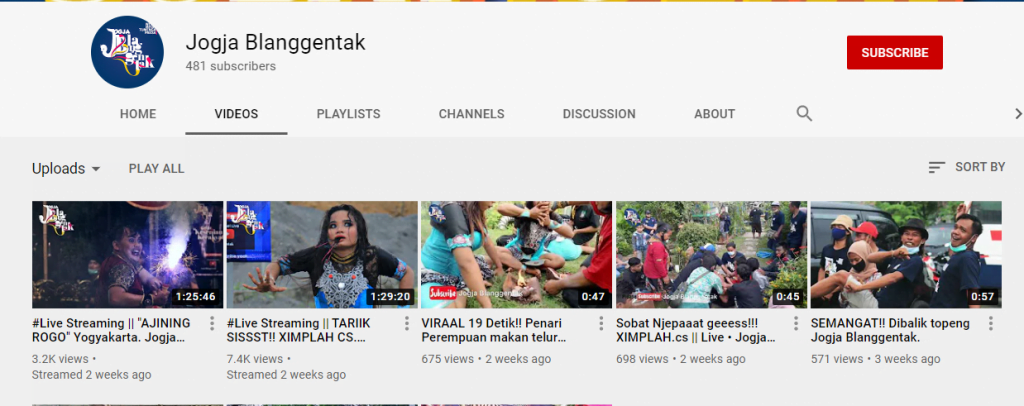Click the PLAY ALL button

click(x=156, y=168)
